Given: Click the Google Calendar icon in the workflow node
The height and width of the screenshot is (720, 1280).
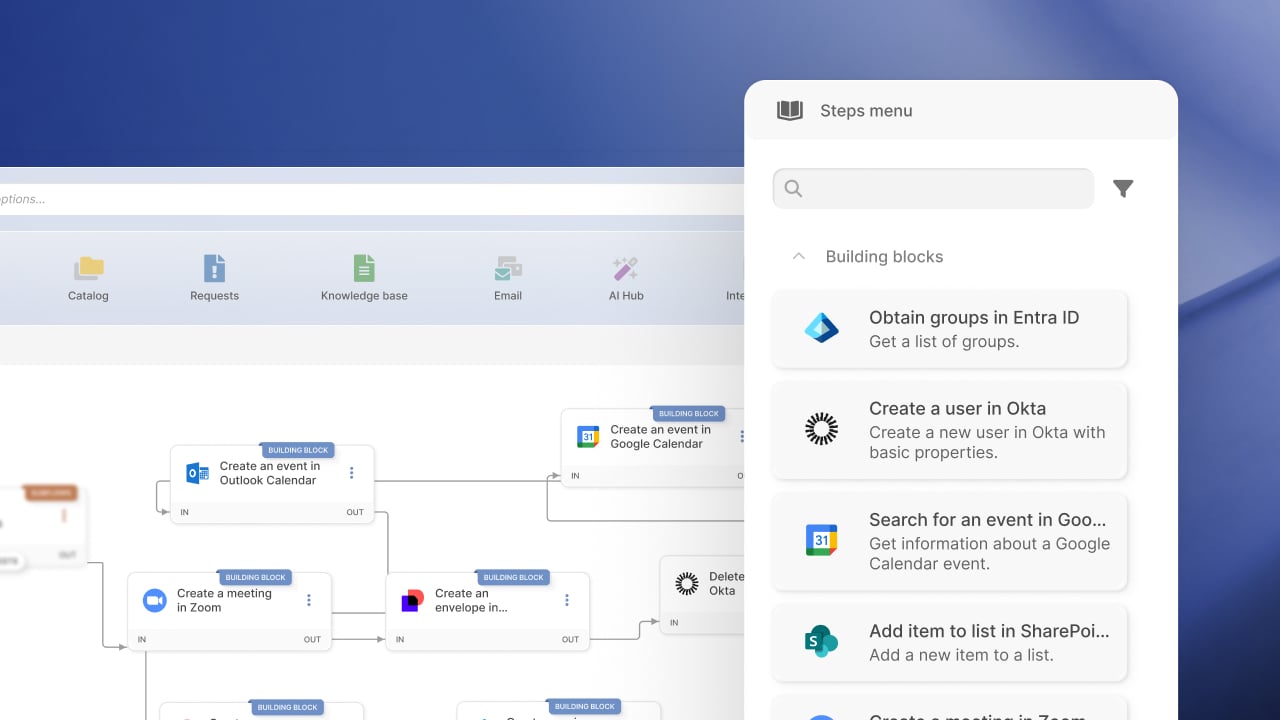Looking at the screenshot, I should (x=588, y=437).
